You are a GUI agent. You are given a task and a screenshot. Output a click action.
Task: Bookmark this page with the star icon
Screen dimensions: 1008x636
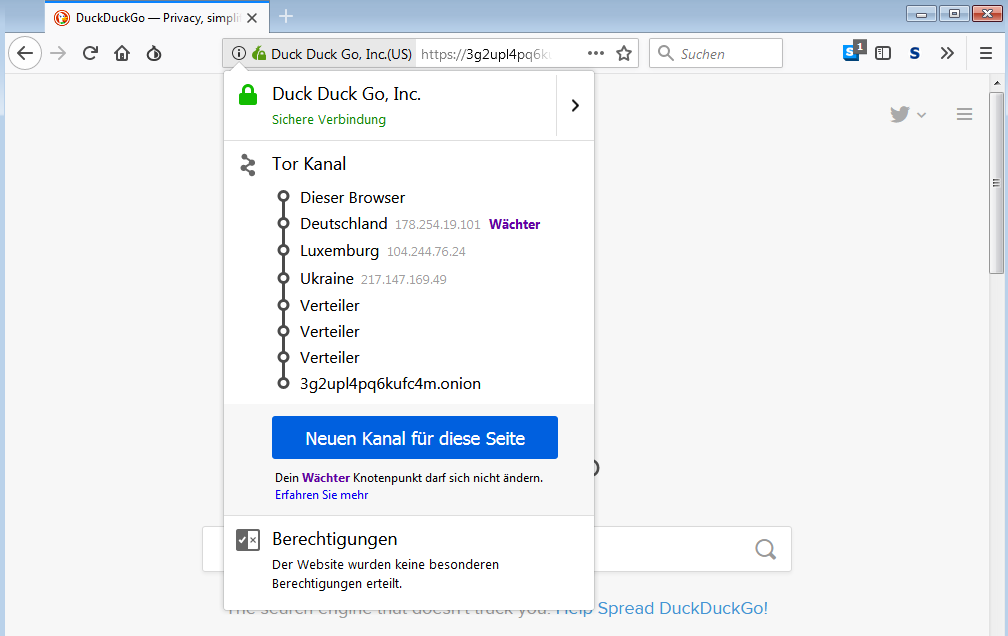coord(624,53)
